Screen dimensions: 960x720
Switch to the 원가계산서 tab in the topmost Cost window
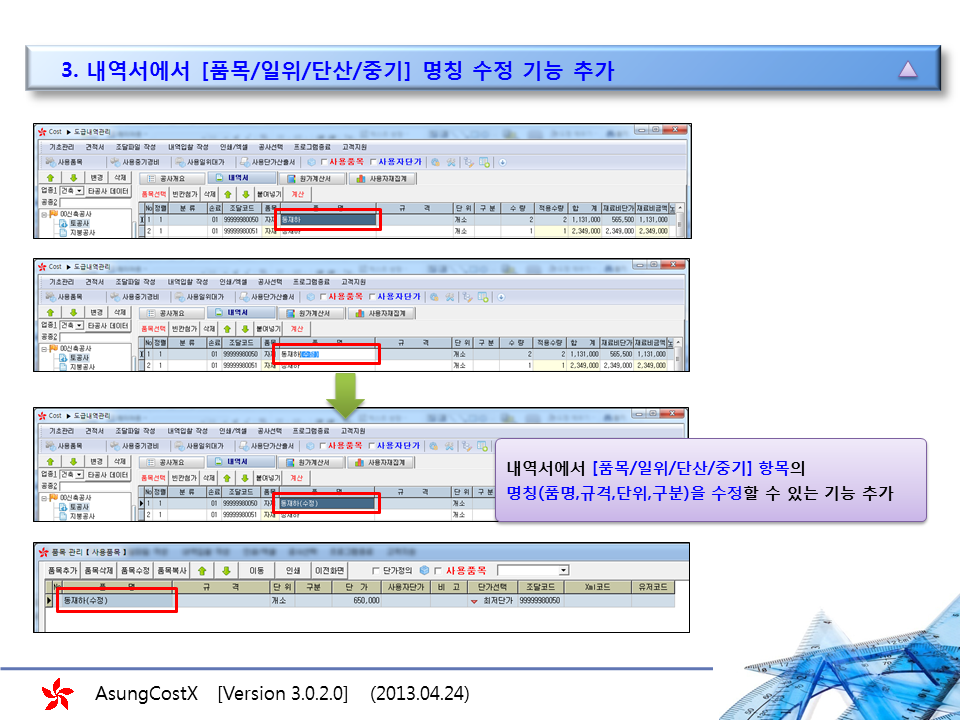[x=312, y=177]
